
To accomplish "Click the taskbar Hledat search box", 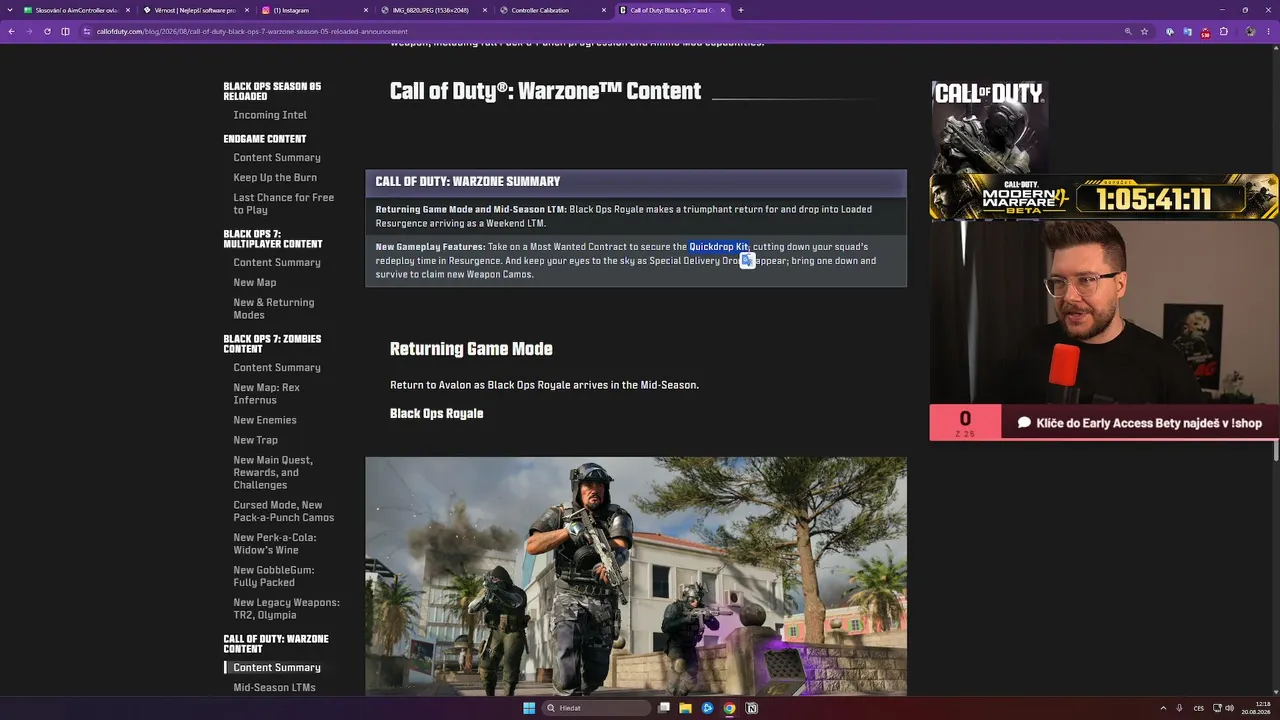I will coord(598,708).
